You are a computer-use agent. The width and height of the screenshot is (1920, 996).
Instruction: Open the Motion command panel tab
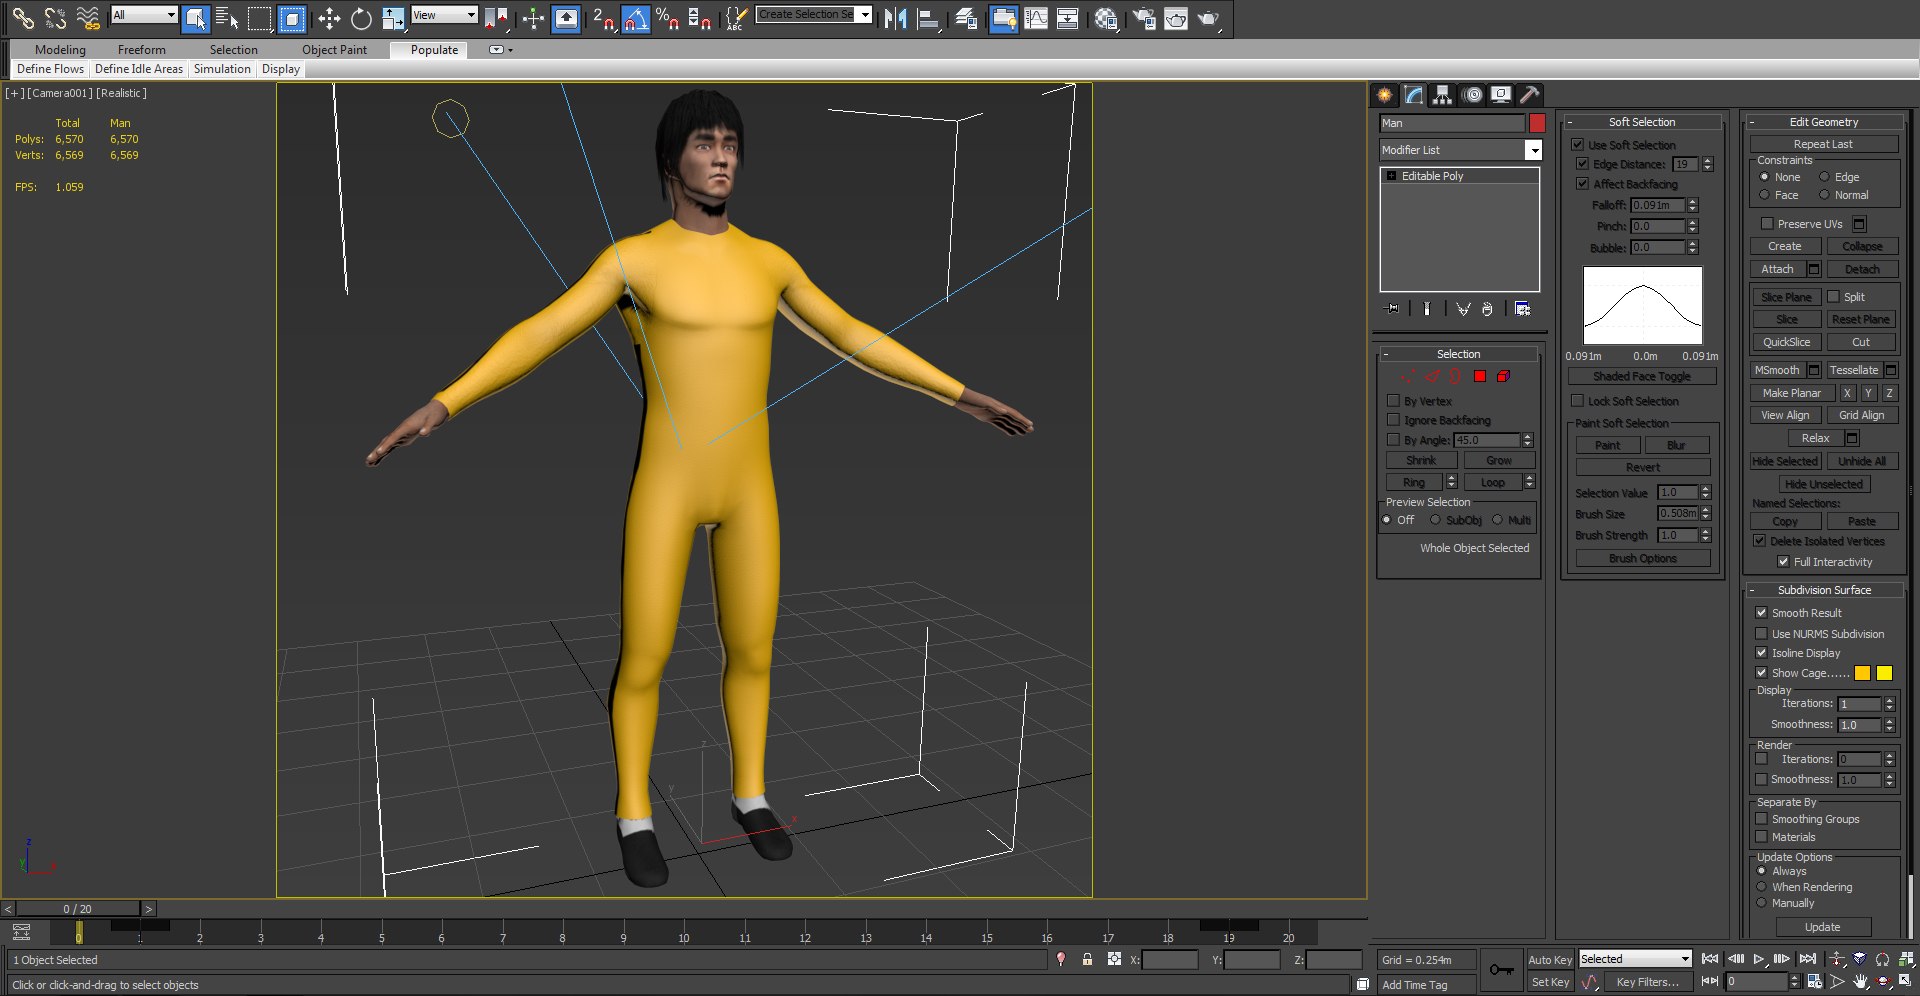pyautogui.click(x=1472, y=94)
